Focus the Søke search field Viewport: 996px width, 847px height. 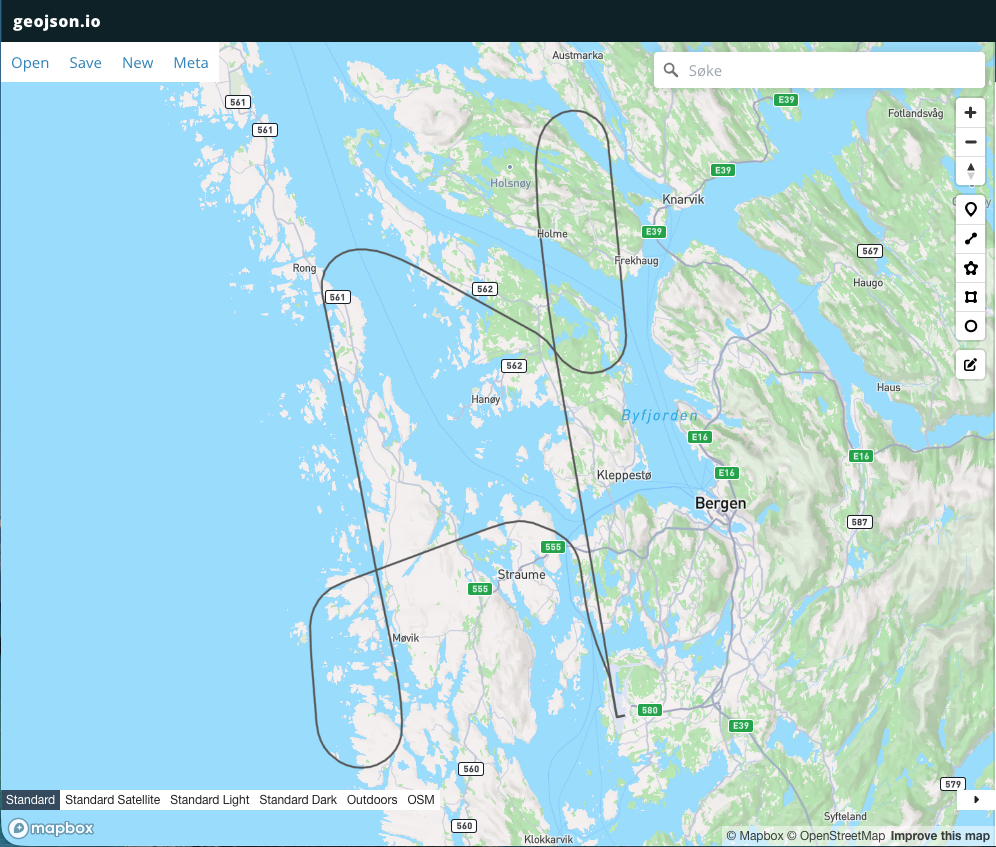pyautogui.click(x=830, y=71)
